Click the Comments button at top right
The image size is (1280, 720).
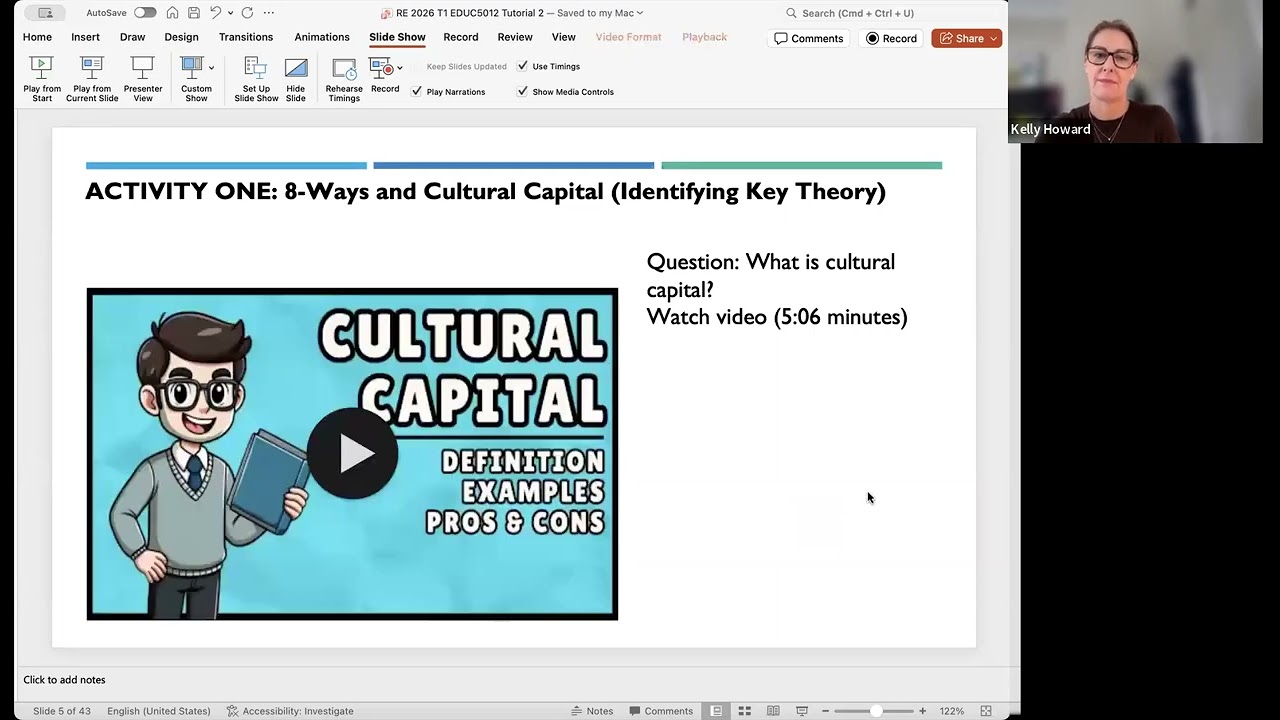(808, 38)
